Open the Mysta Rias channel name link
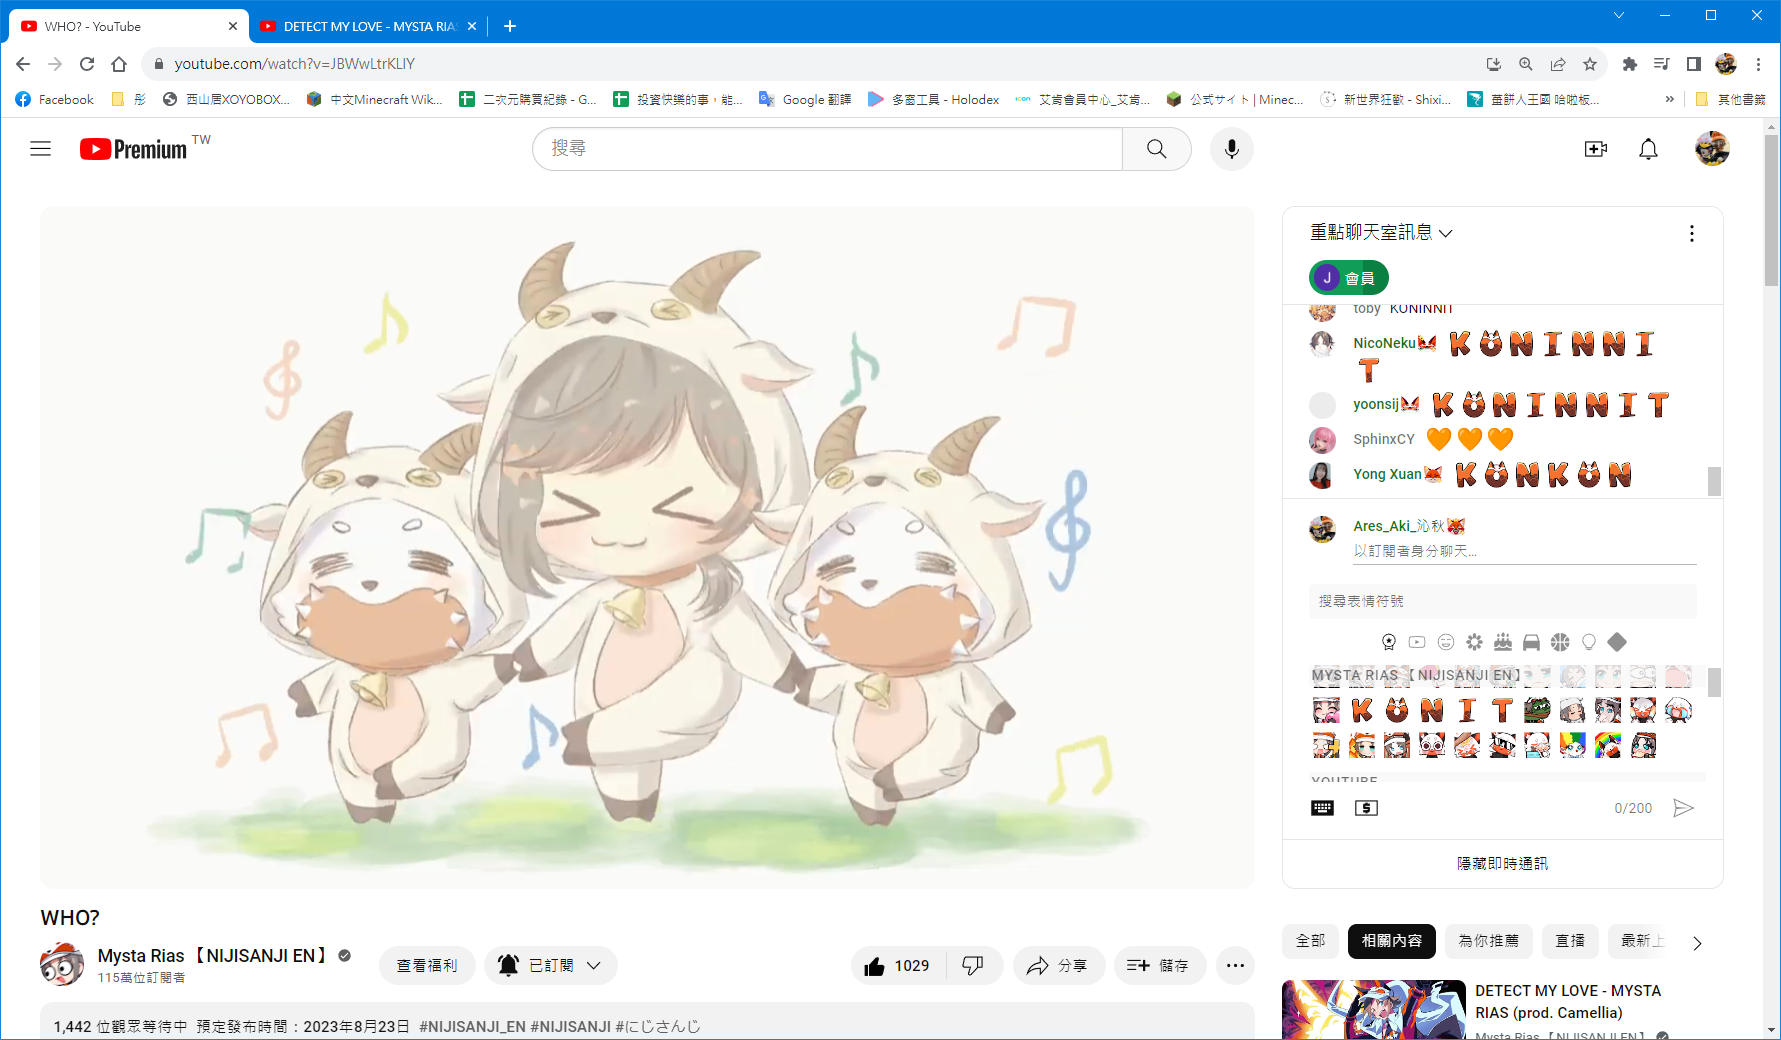 (213, 956)
